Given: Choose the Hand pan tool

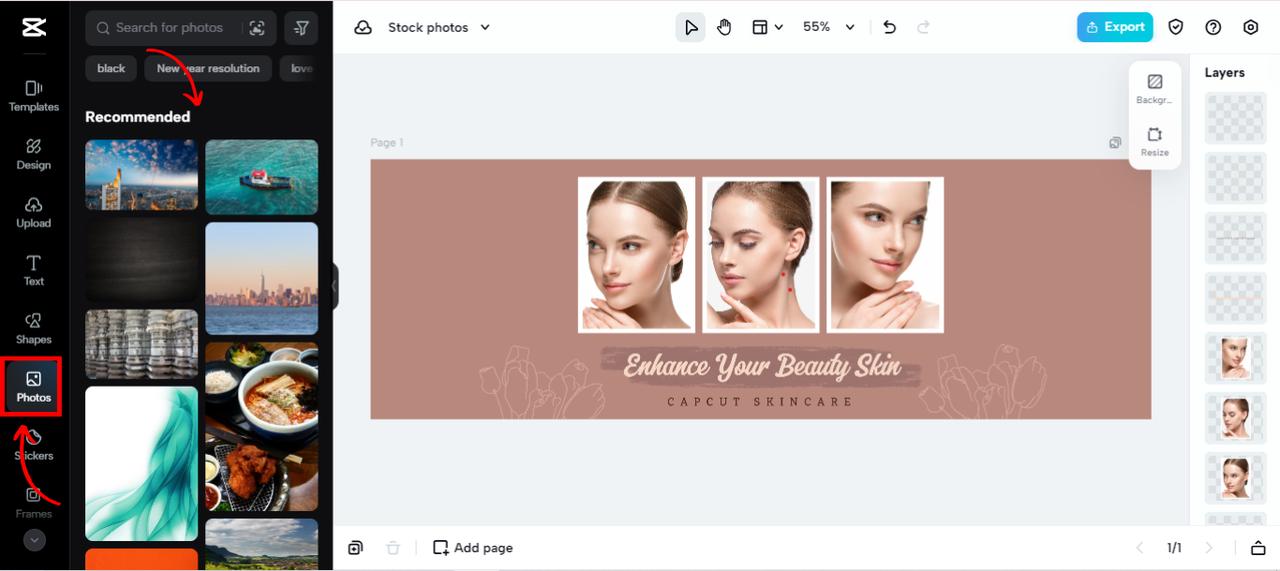Looking at the screenshot, I should [724, 28].
